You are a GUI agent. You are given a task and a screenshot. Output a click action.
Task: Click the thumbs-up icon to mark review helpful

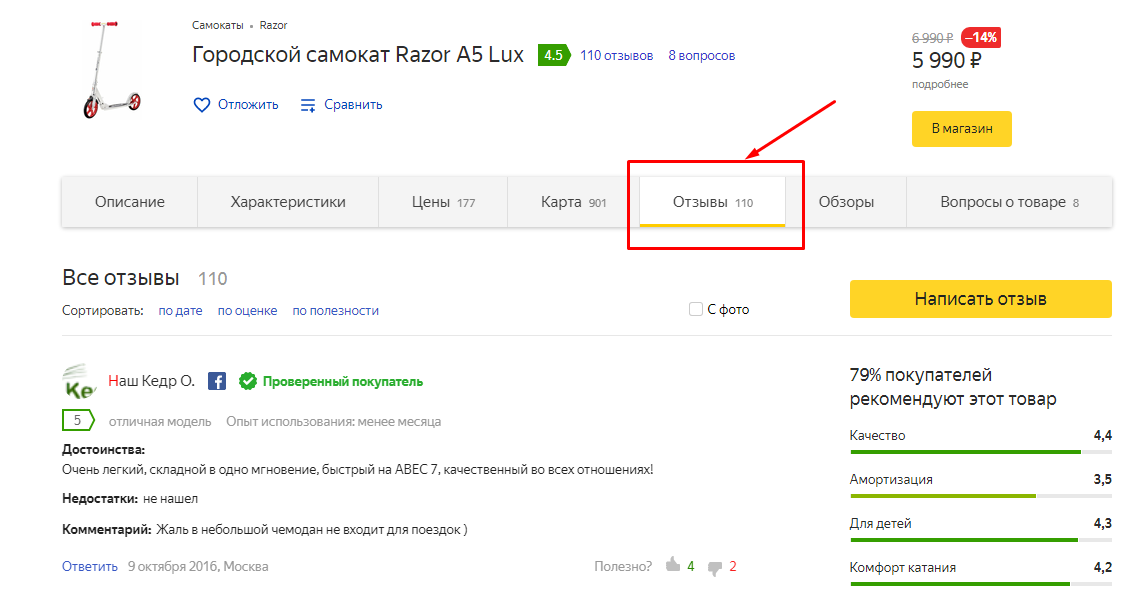(673, 564)
